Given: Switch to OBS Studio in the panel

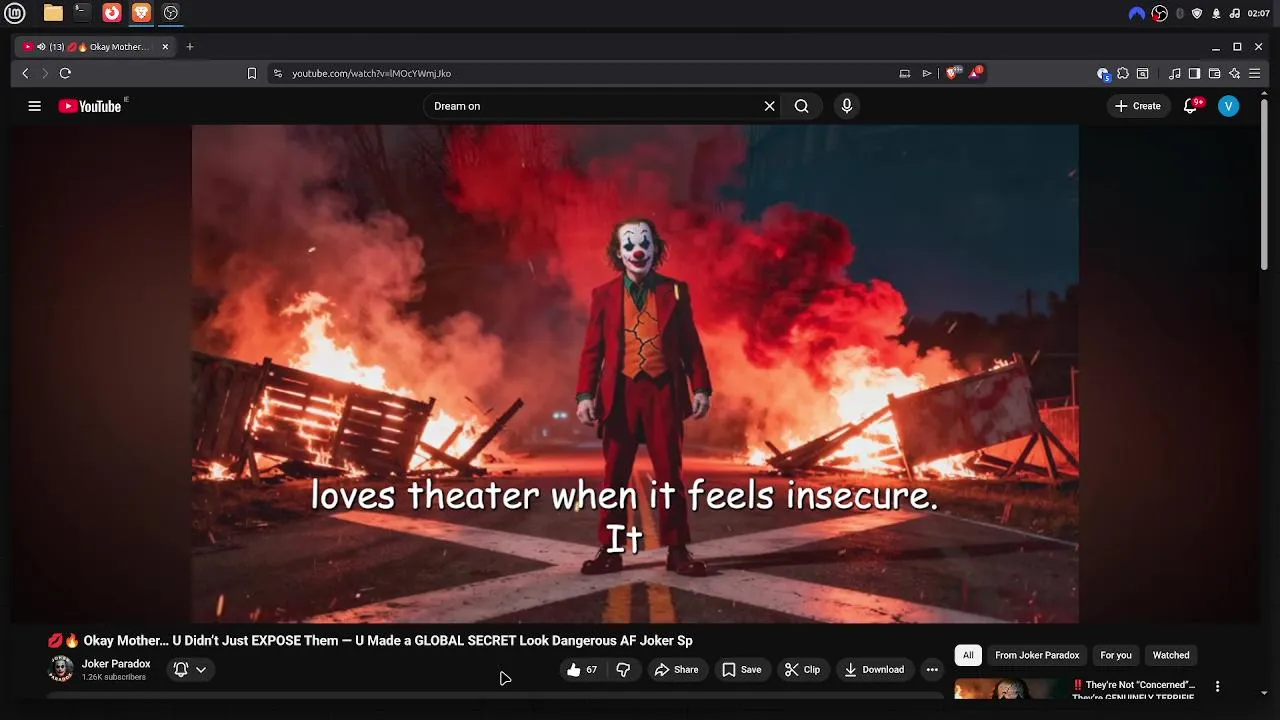Looking at the screenshot, I should (171, 13).
